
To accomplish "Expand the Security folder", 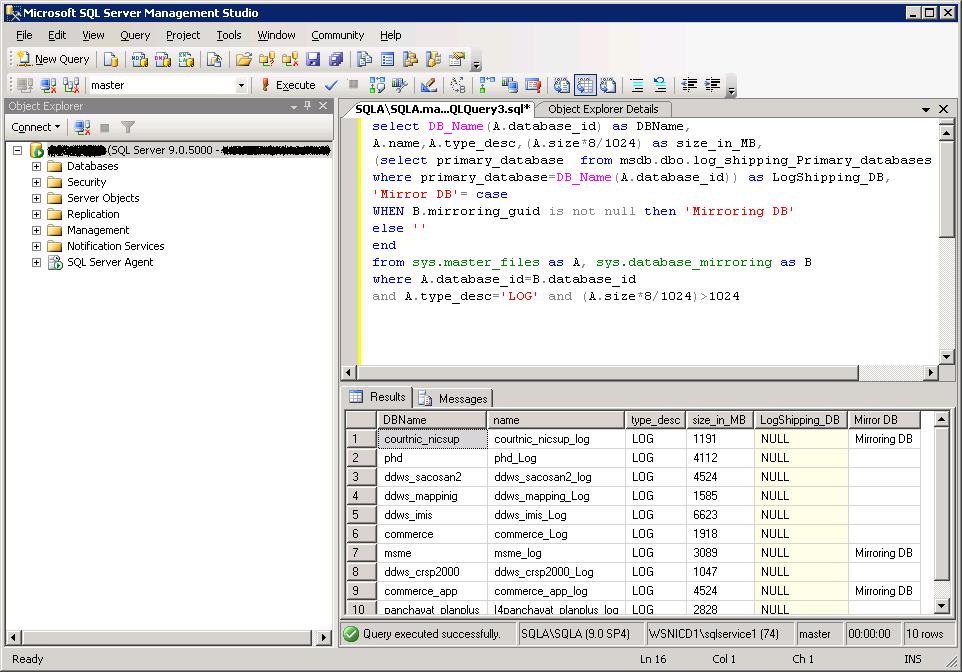I will [x=36, y=182].
